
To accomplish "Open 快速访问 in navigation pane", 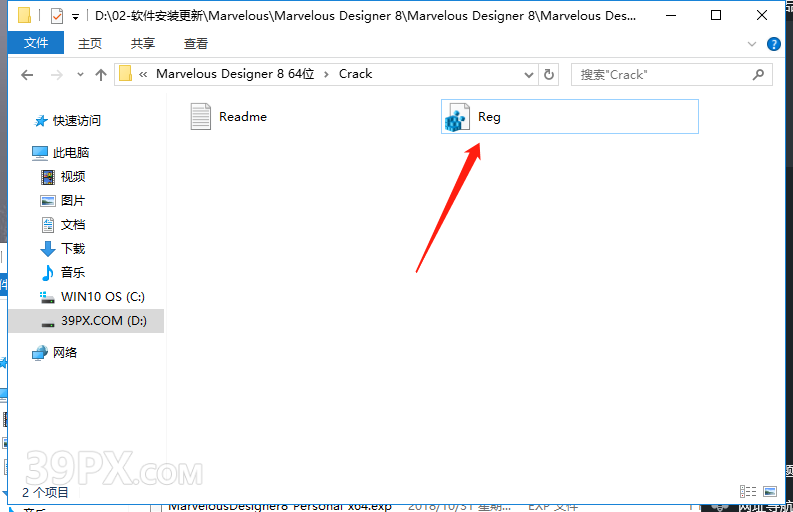I will (x=76, y=120).
